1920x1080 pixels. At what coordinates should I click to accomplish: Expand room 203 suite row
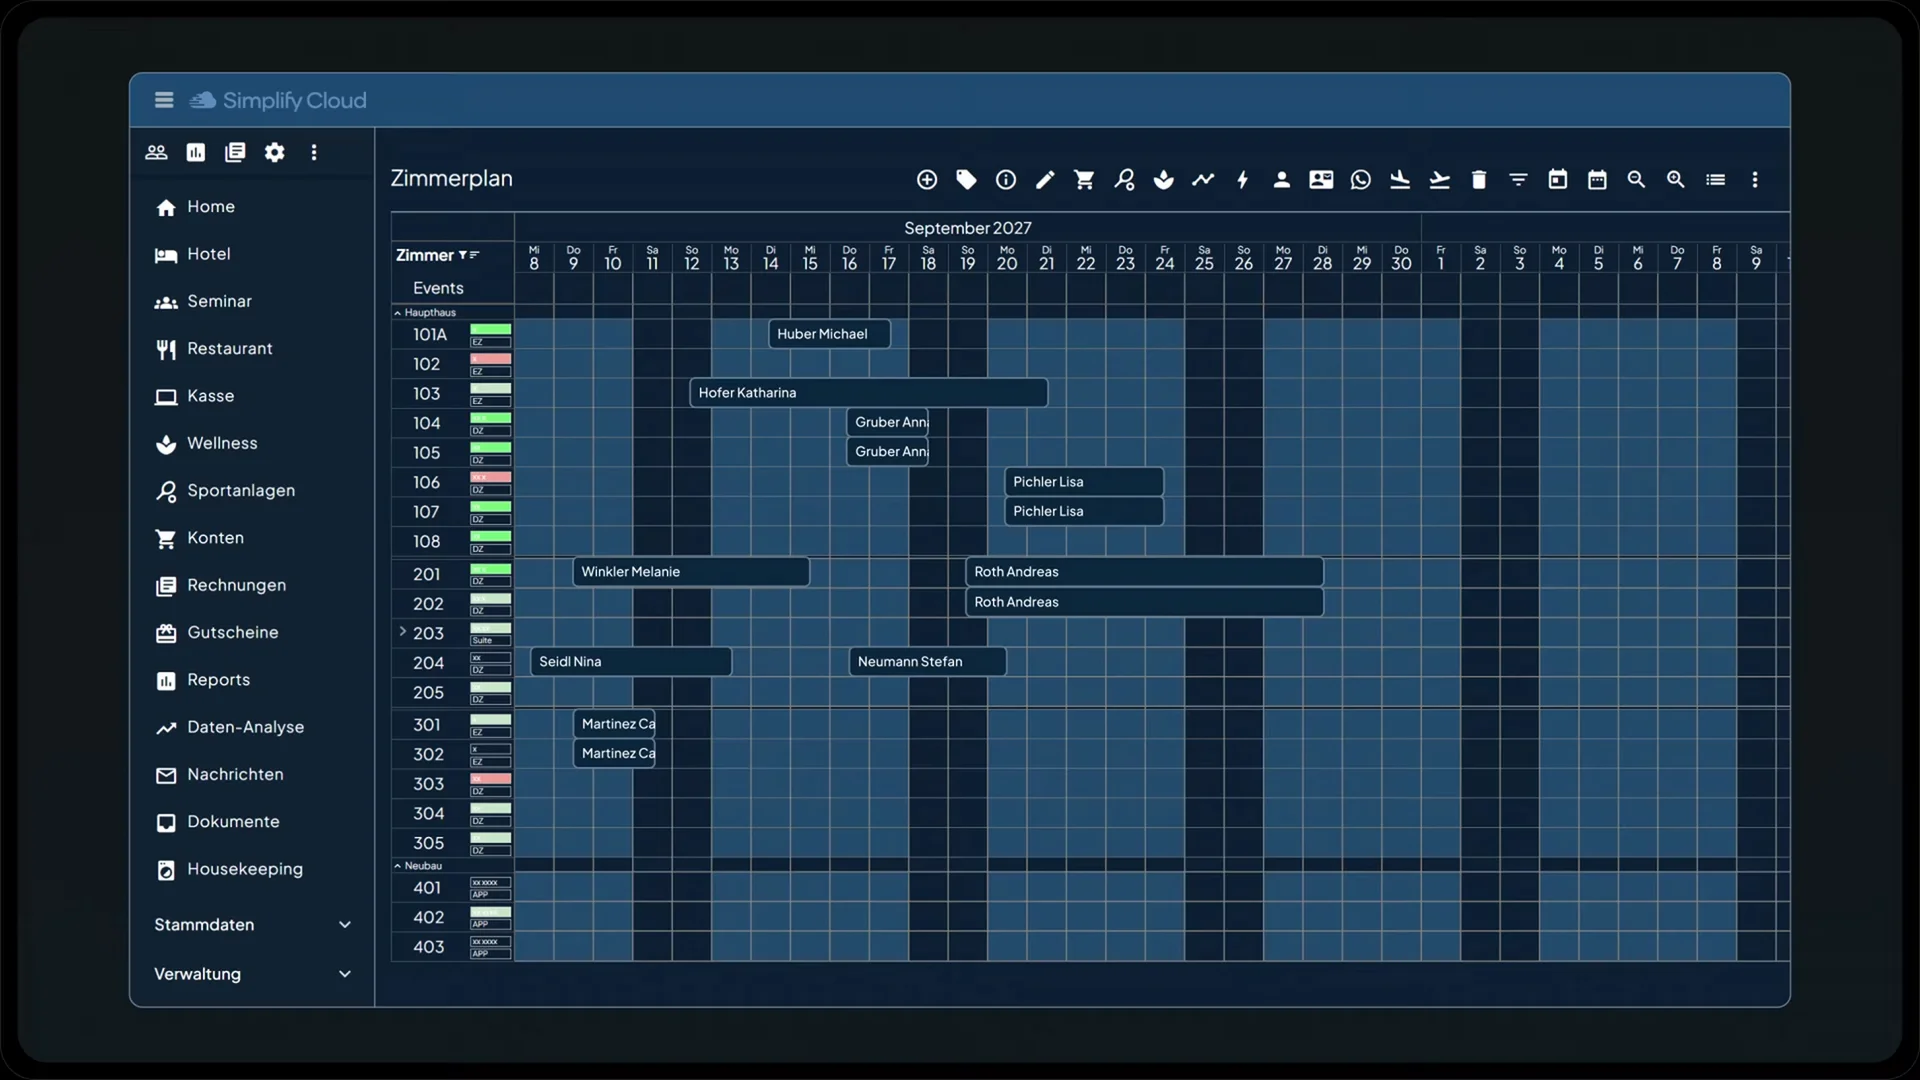point(403,632)
